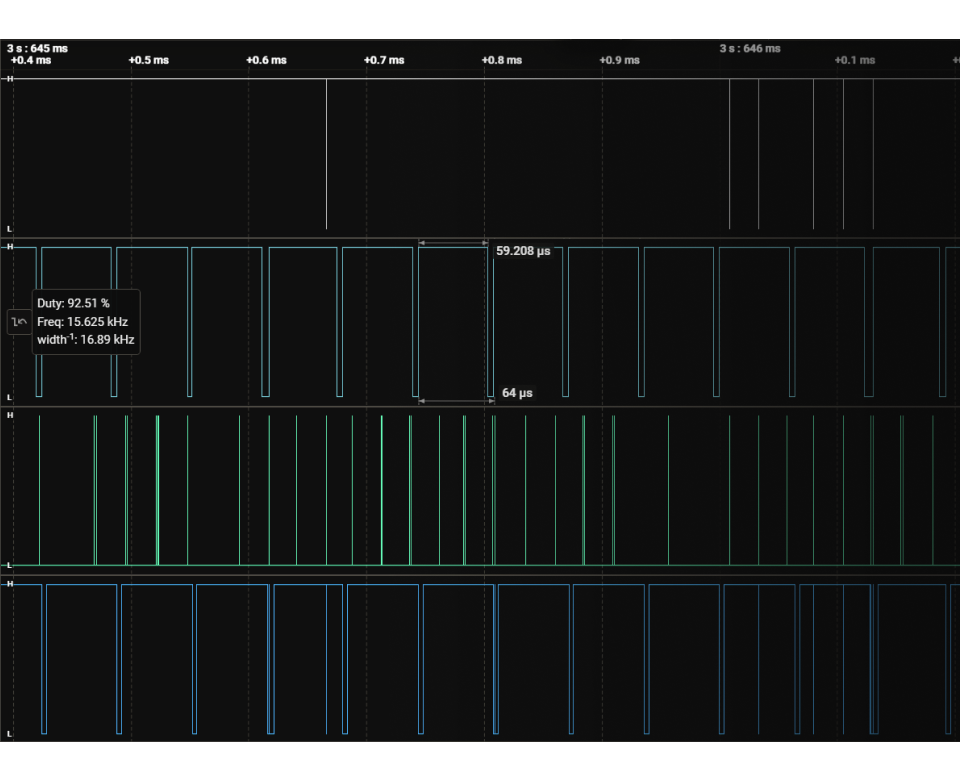Screen dimensions: 960x780
Task: Jump to the +0.6 ms ruler mark
Action: pyautogui.click(x=266, y=60)
